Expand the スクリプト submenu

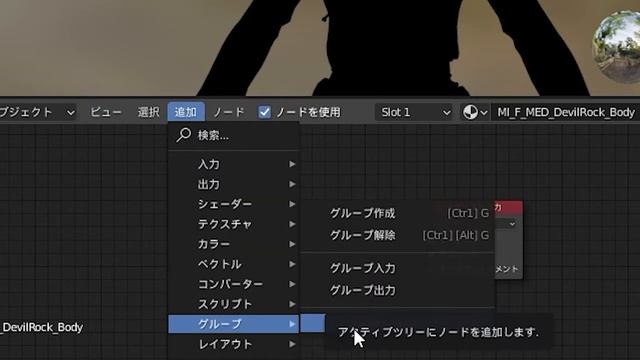coord(234,304)
